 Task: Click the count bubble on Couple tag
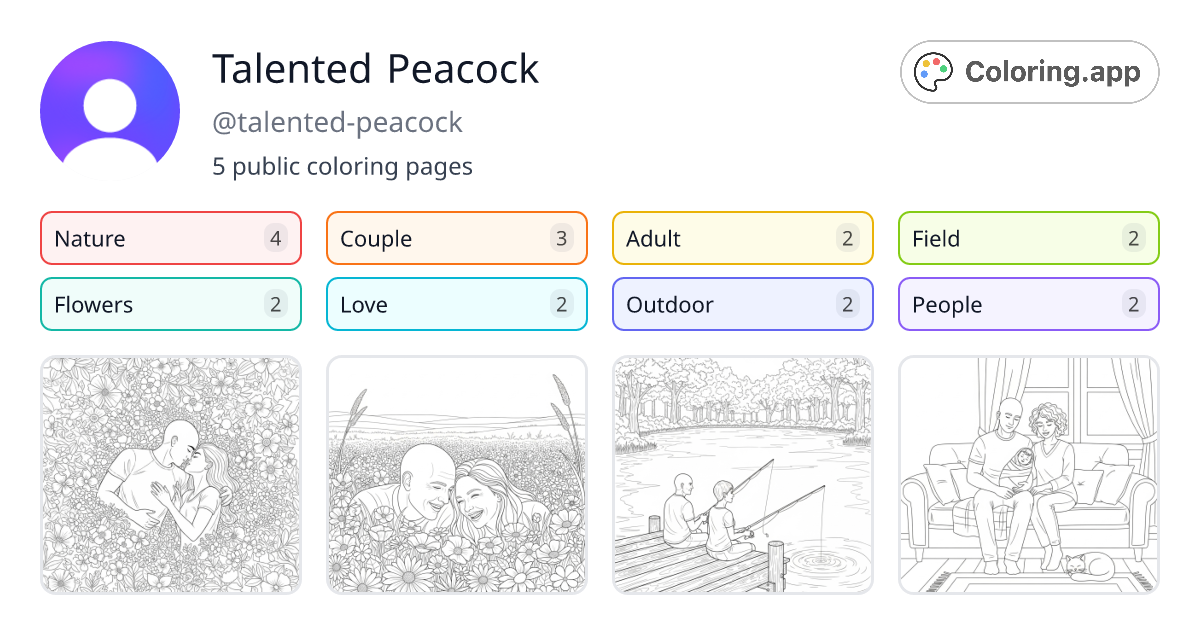point(561,238)
